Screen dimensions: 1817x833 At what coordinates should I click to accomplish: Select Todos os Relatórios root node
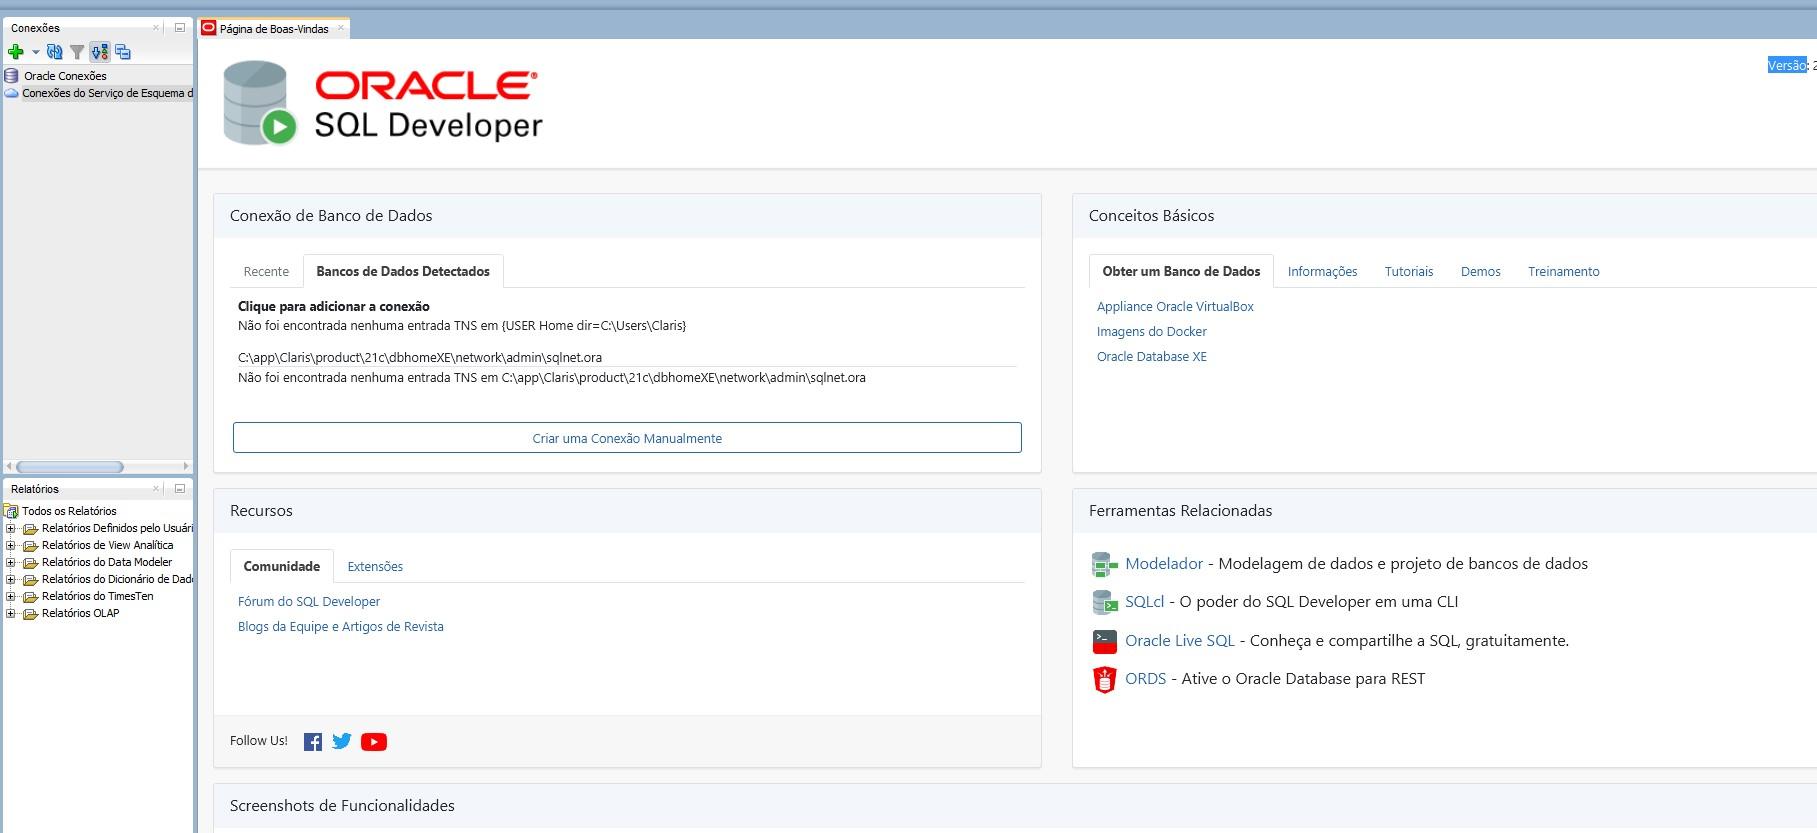pyautogui.click(x=69, y=511)
